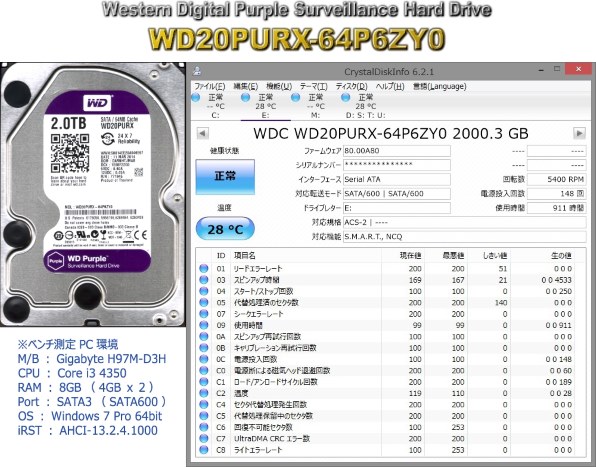
Task: Click the status icon of row 09 使用時間
Action: click(x=204, y=325)
